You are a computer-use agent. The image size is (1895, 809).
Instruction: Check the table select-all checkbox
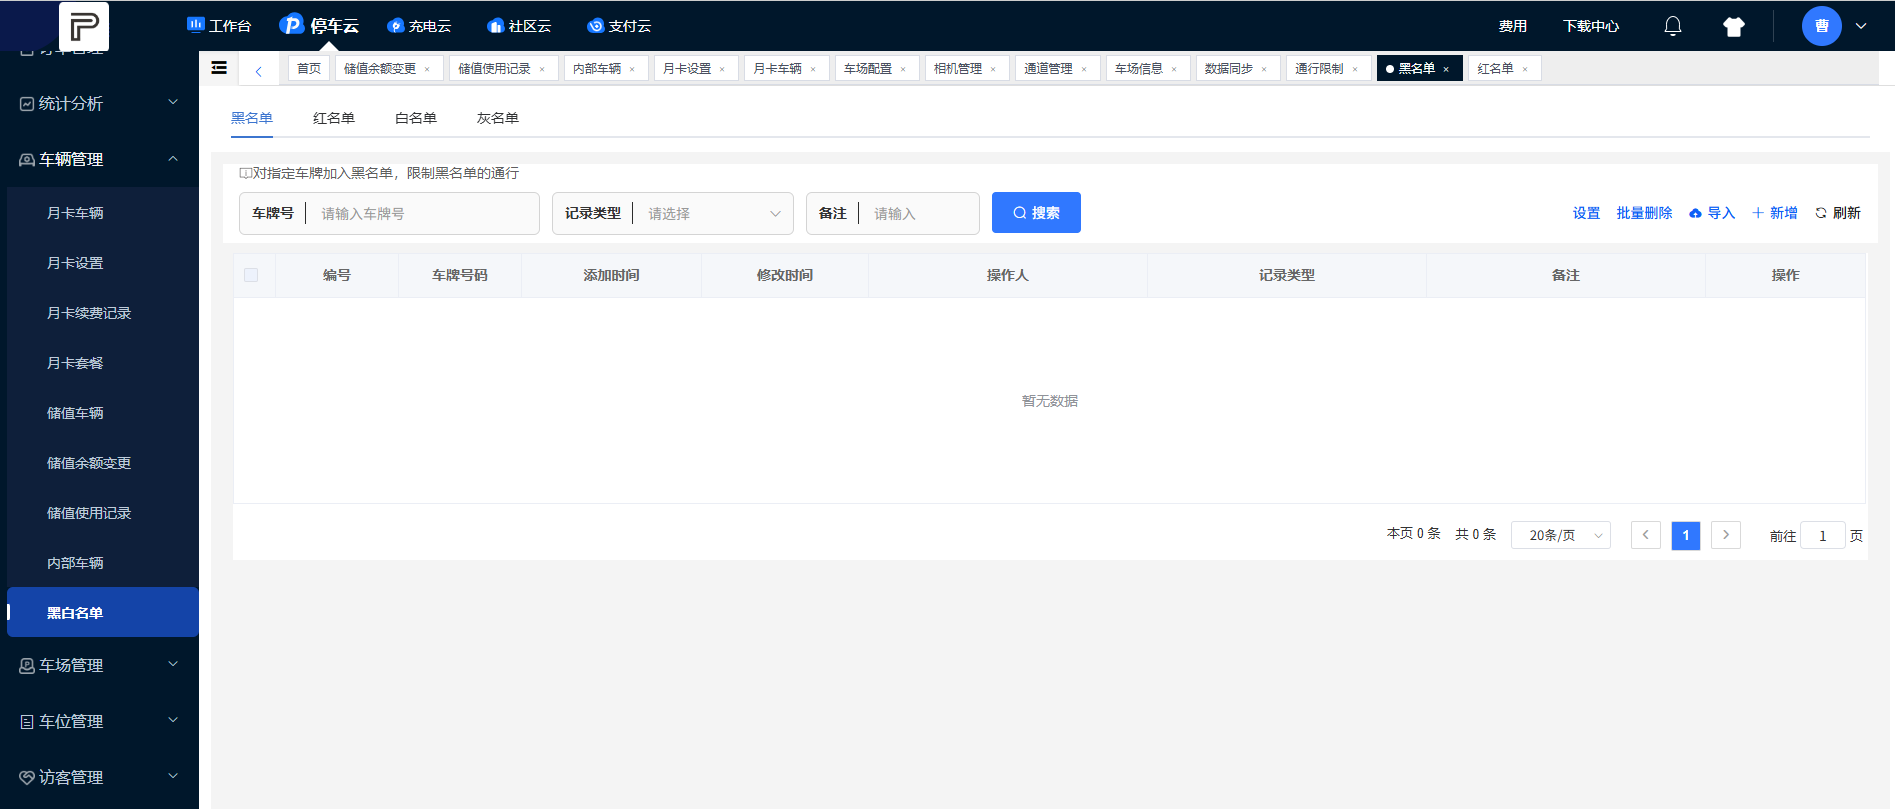[x=251, y=275]
